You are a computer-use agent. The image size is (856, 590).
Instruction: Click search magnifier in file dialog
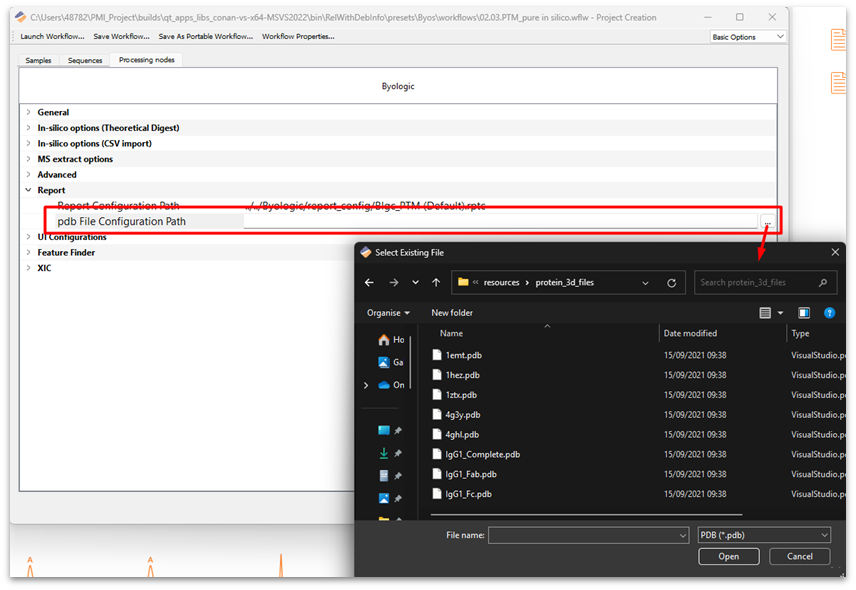click(x=823, y=282)
